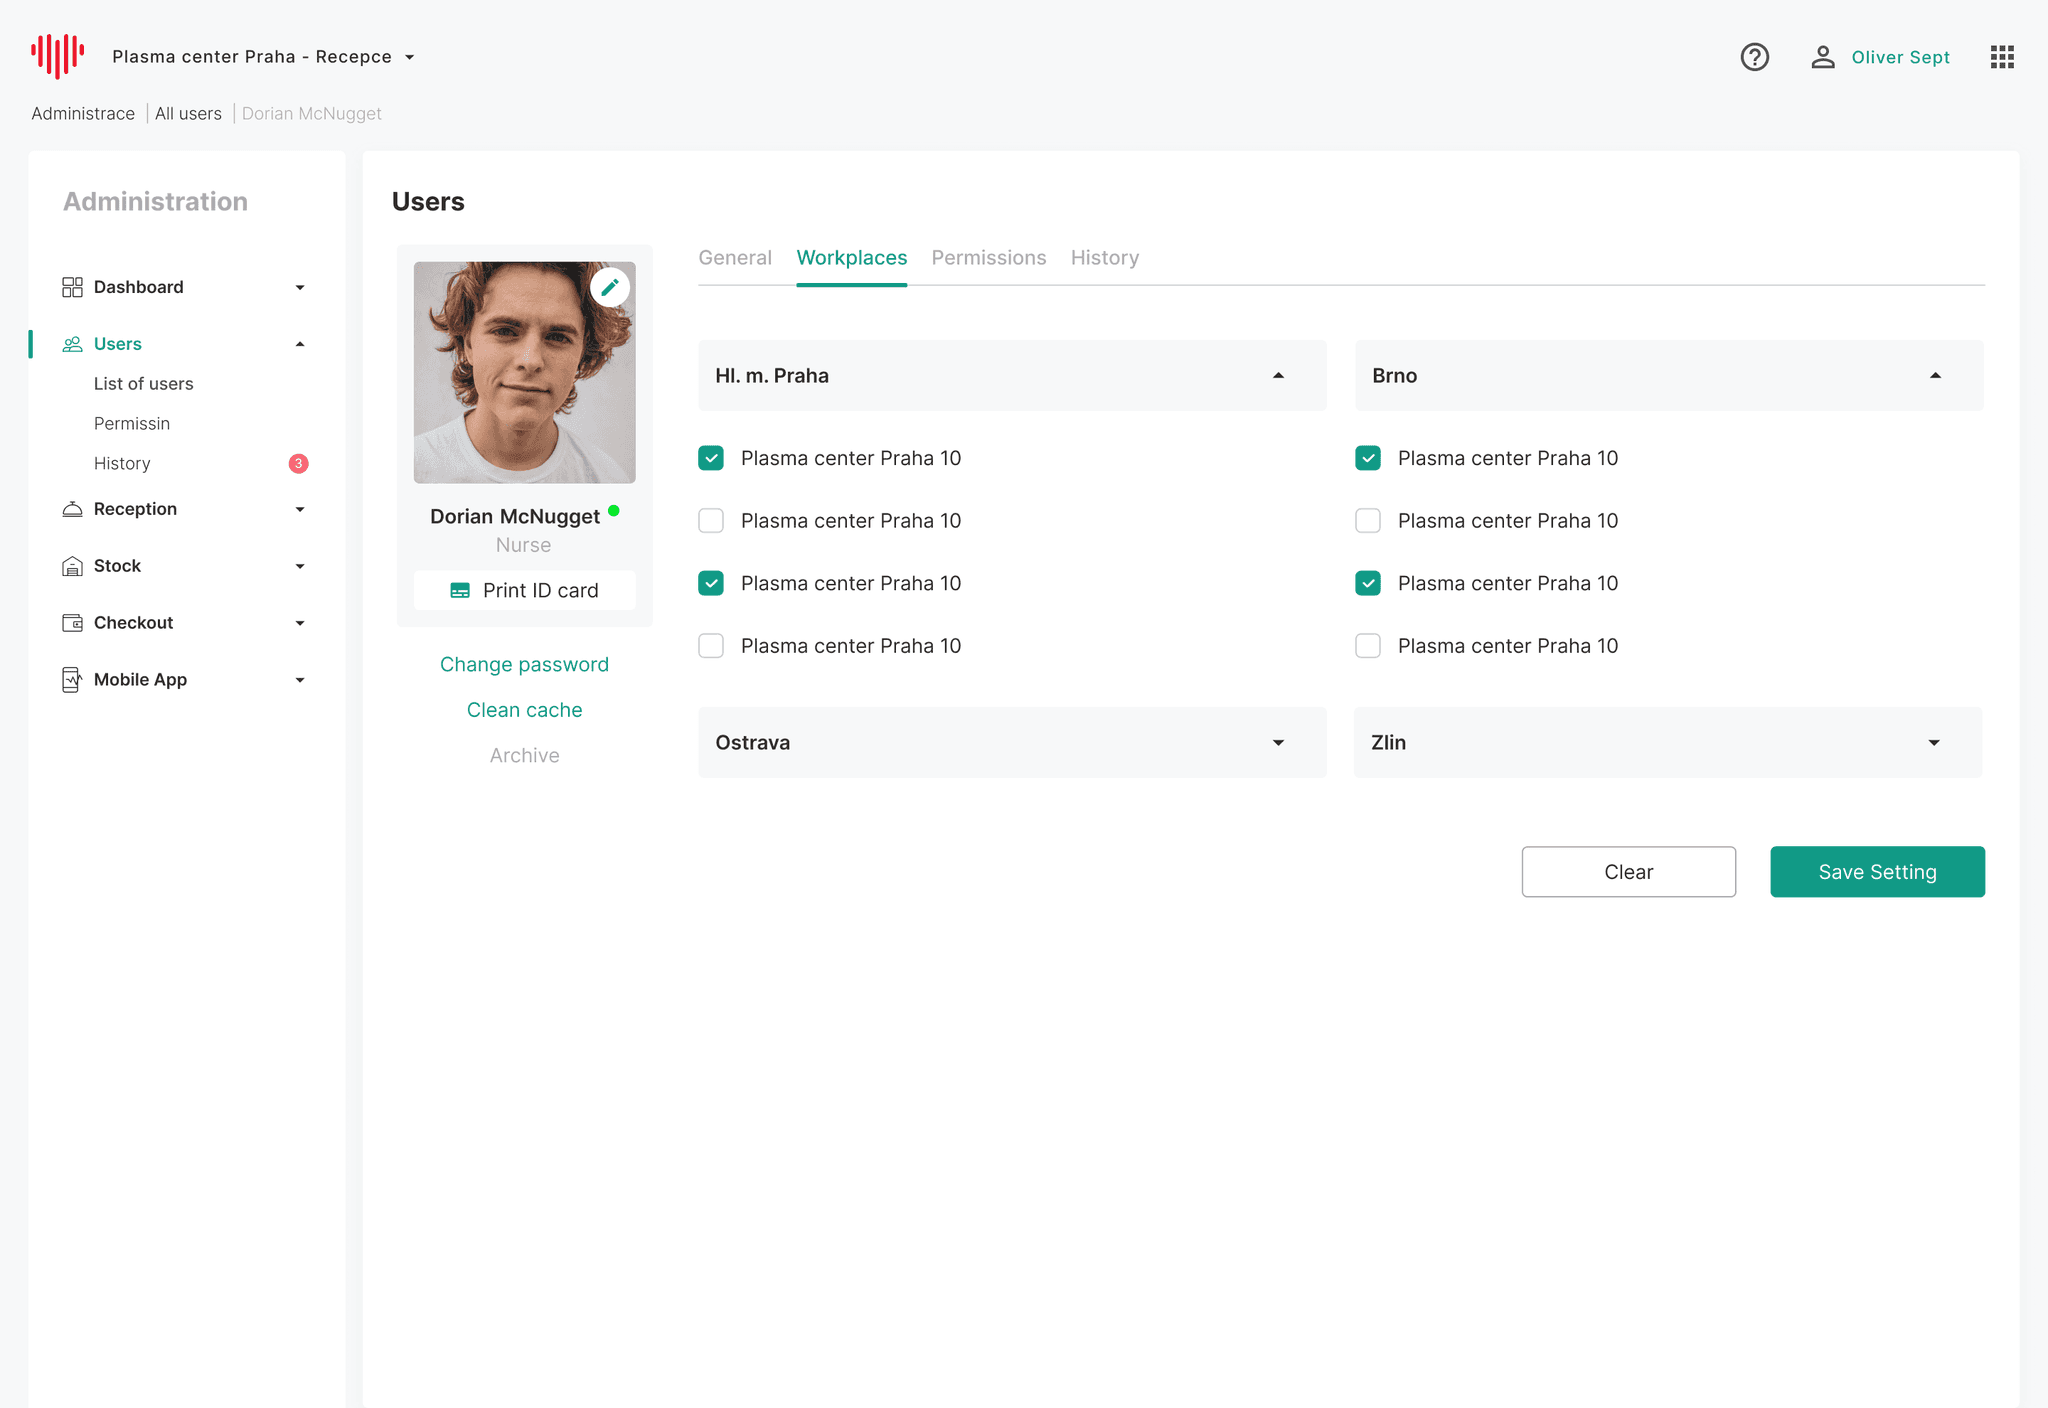This screenshot has width=2048, height=1408.
Task: Click the Stock warehouse icon
Action: pyautogui.click(x=72, y=566)
